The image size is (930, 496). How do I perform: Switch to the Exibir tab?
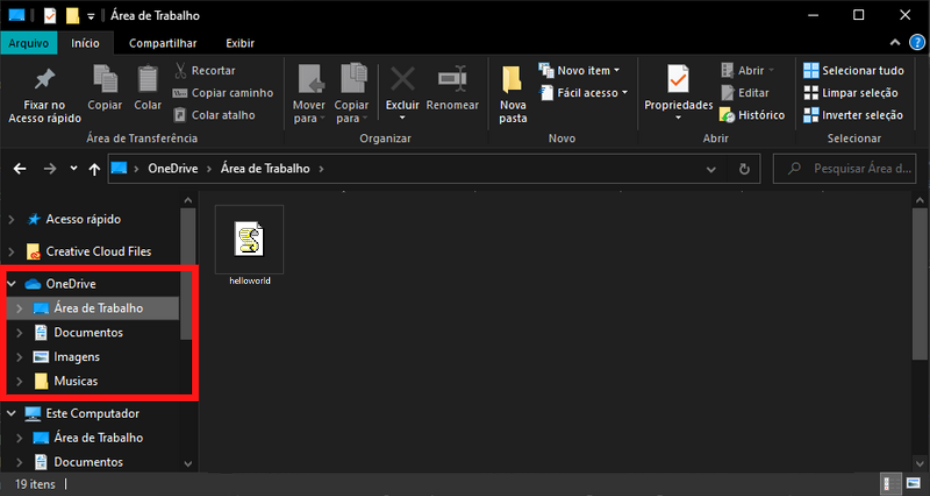tap(240, 43)
